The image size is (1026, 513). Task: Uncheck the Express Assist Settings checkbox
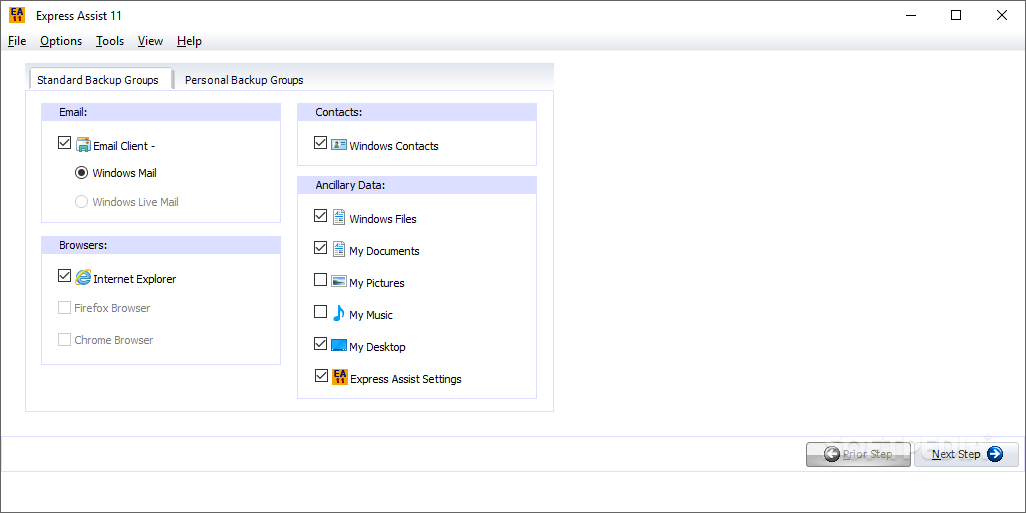321,376
